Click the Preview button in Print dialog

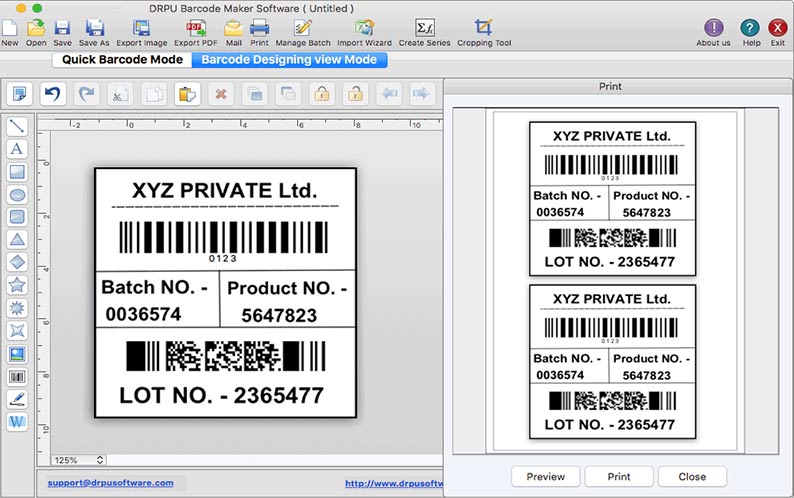tap(546, 476)
